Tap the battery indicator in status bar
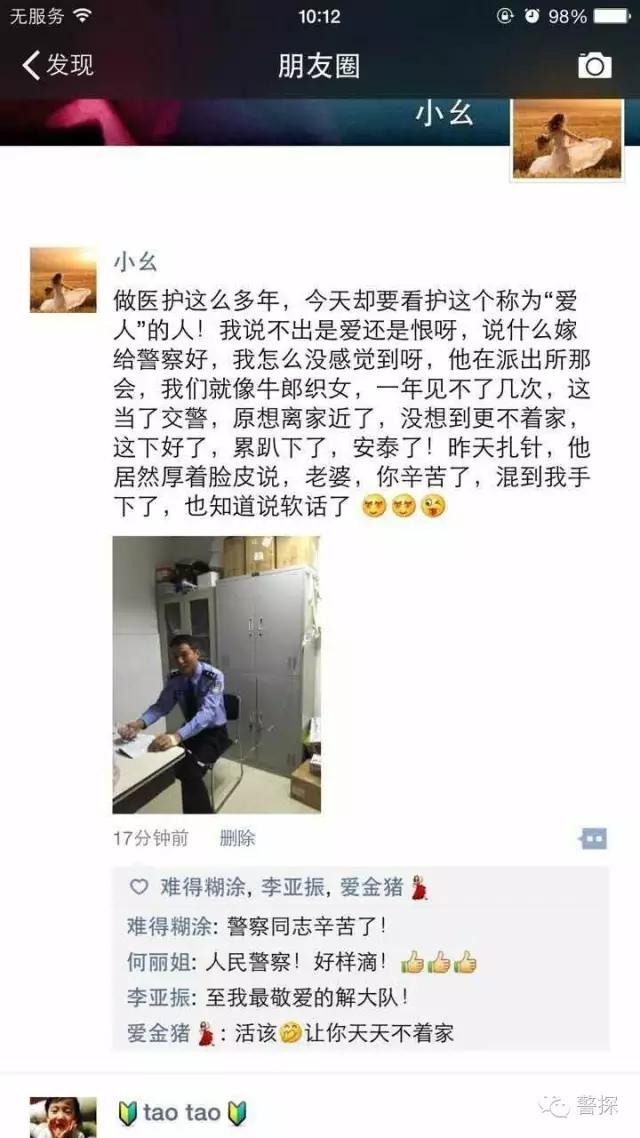This screenshot has height=1138, width=640. pos(612,16)
